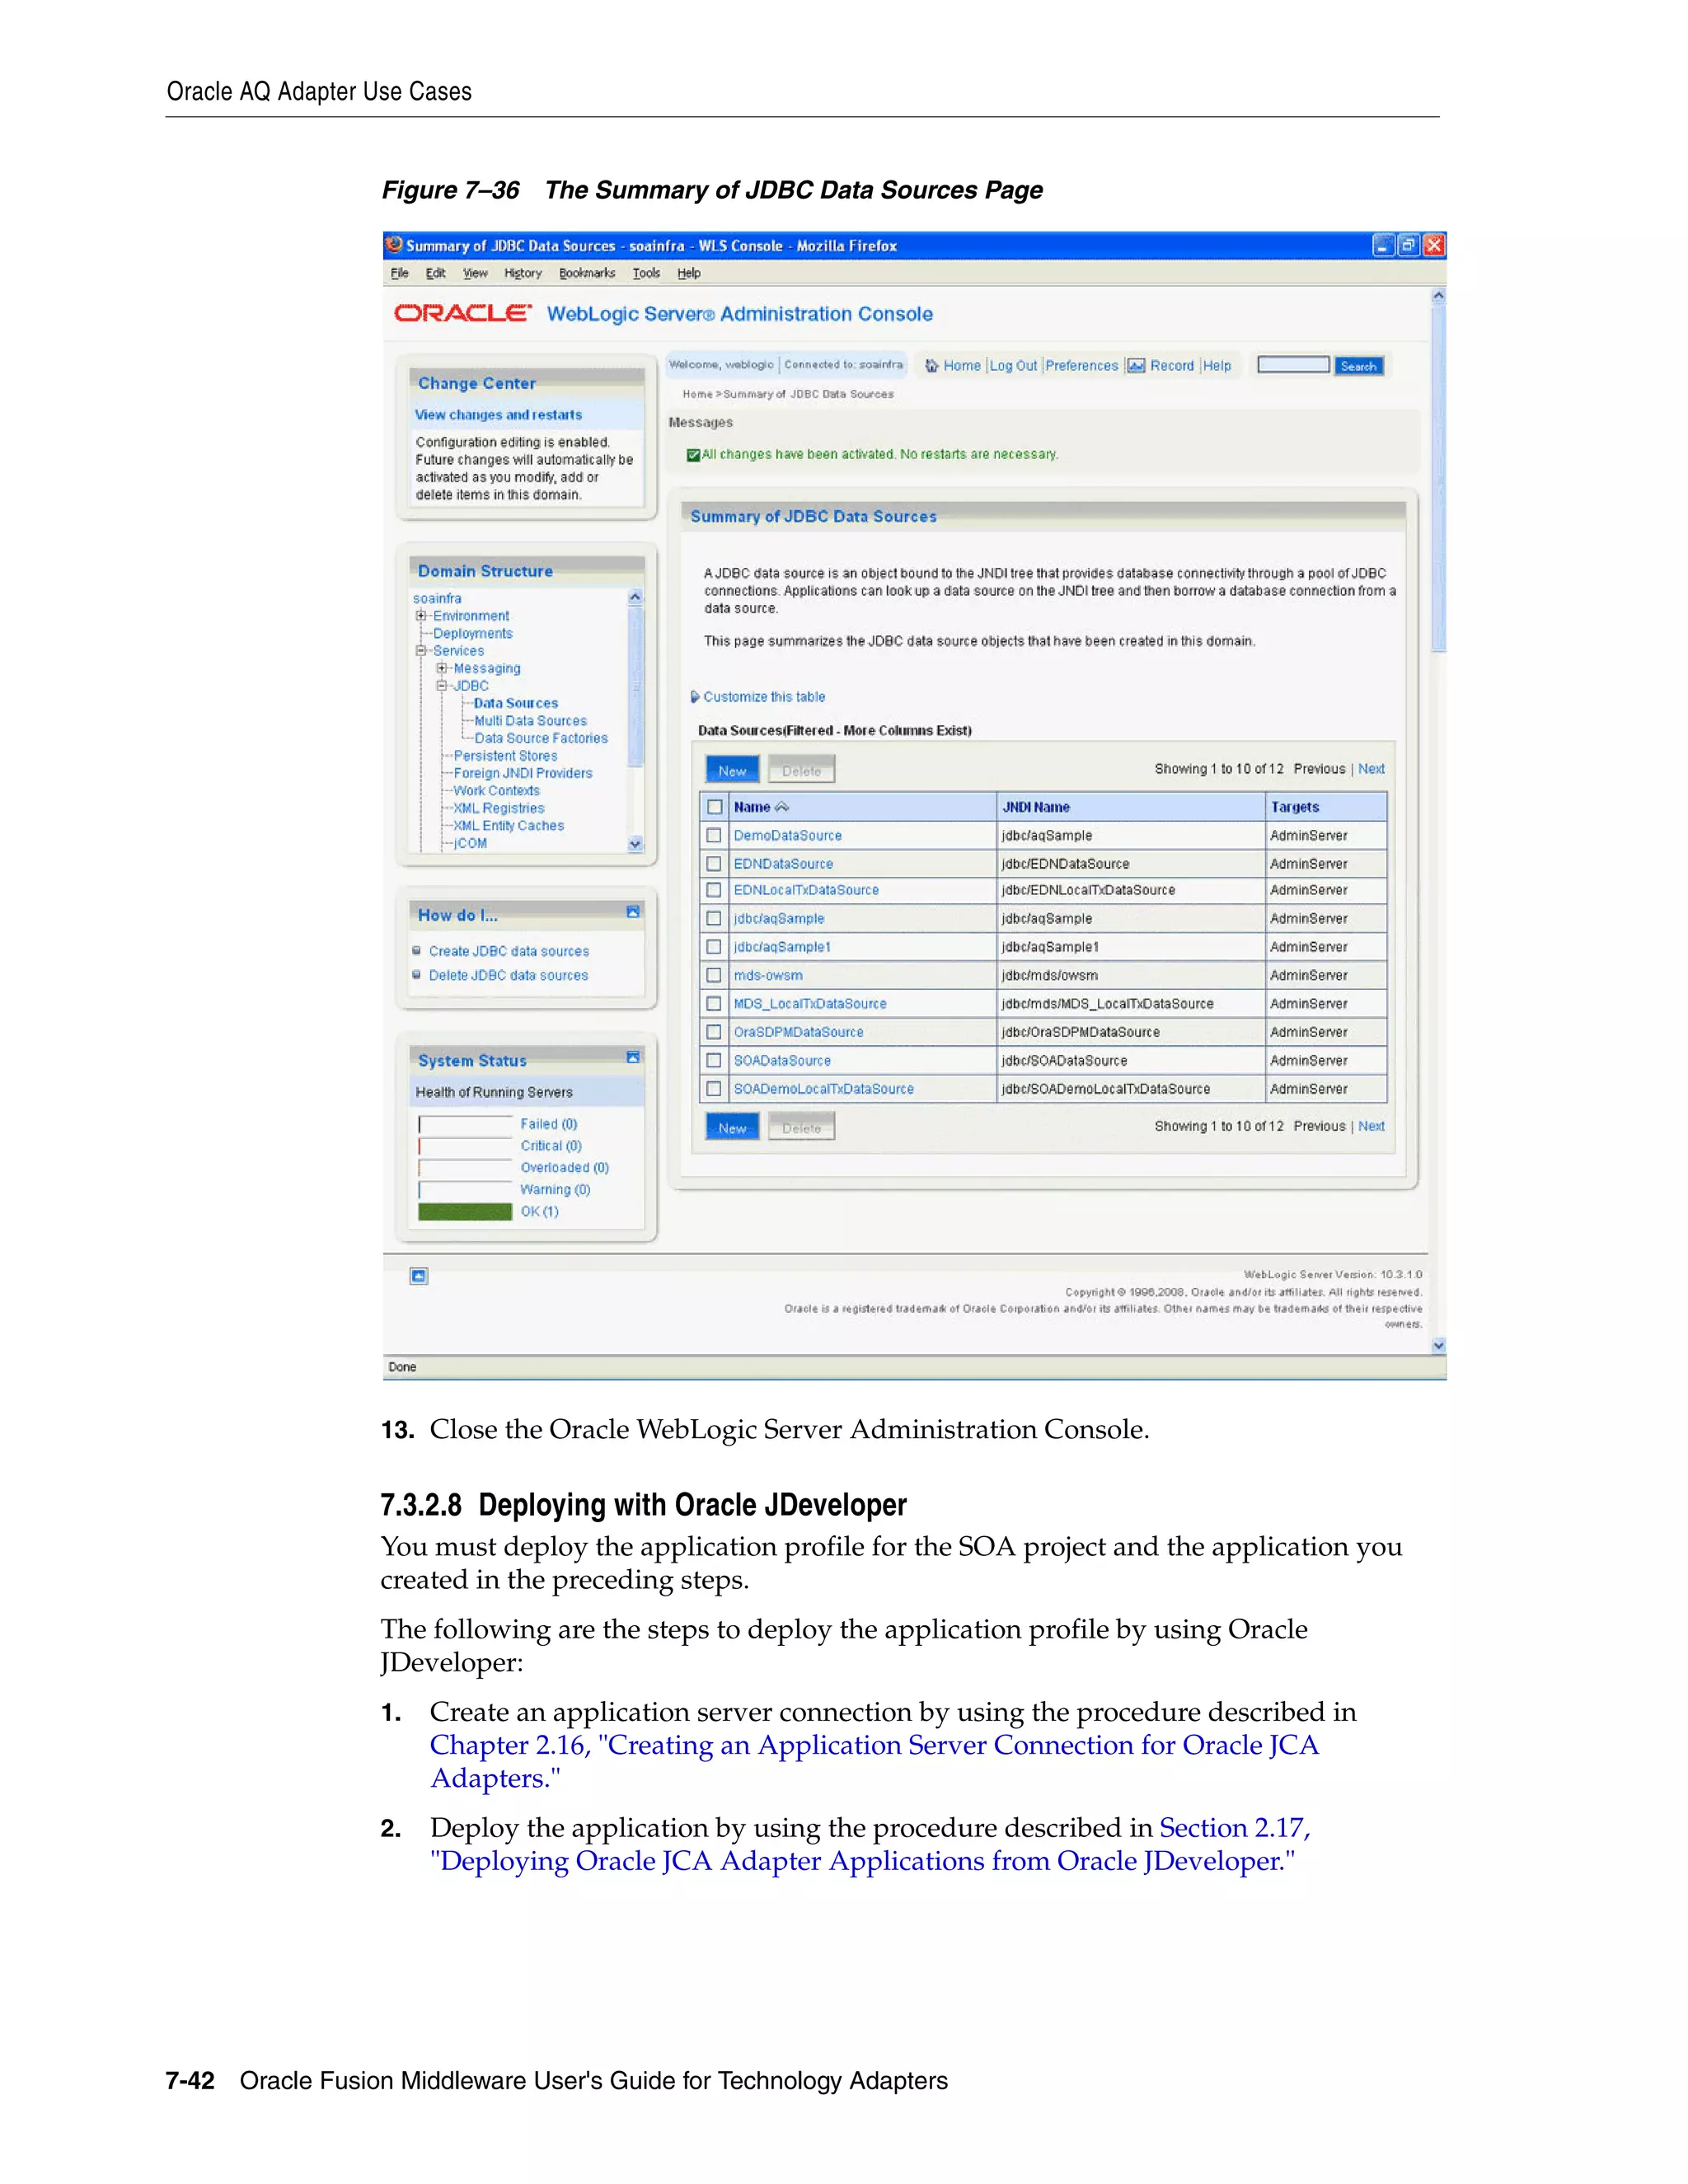
Task: Open the Warning (0) status link
Action: pos(555,1189)
